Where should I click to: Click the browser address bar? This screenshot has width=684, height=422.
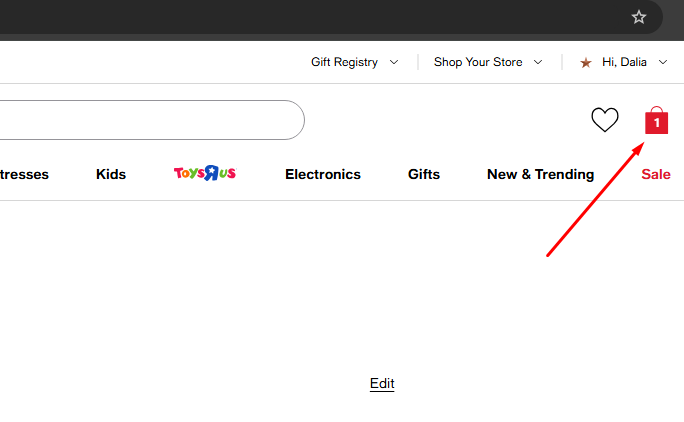click(300, 17)
